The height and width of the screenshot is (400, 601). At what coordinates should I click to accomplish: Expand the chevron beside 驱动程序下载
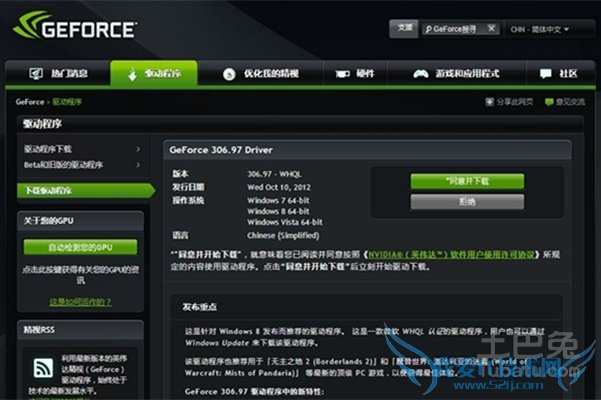coord(138,149)
